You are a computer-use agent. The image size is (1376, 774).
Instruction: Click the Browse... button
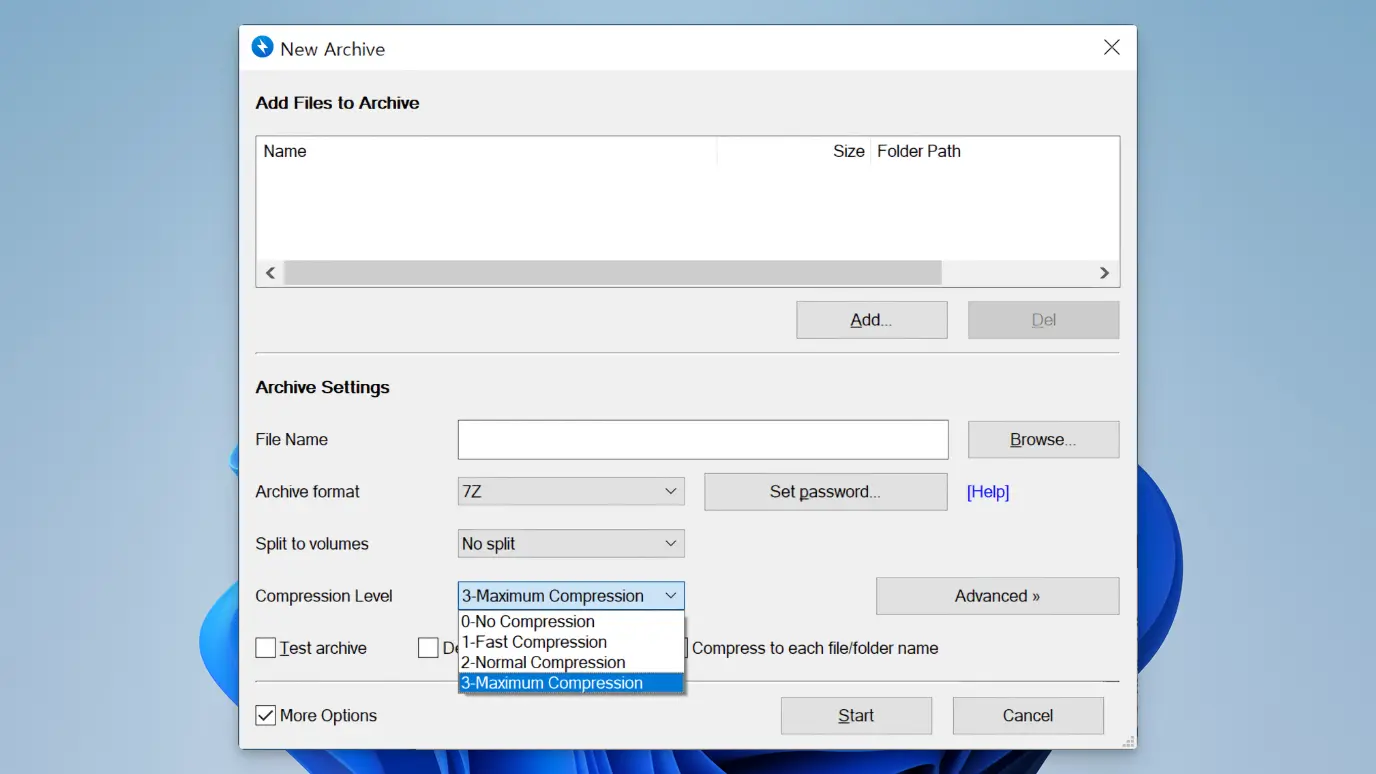click(x=1043, y=440)
